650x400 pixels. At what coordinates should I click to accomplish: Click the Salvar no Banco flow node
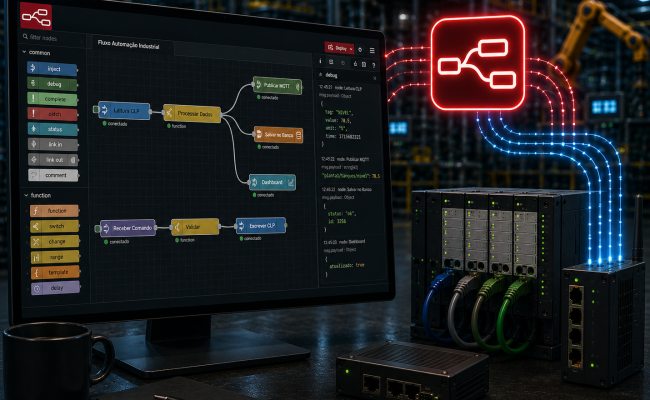click(x=278, y=135)
